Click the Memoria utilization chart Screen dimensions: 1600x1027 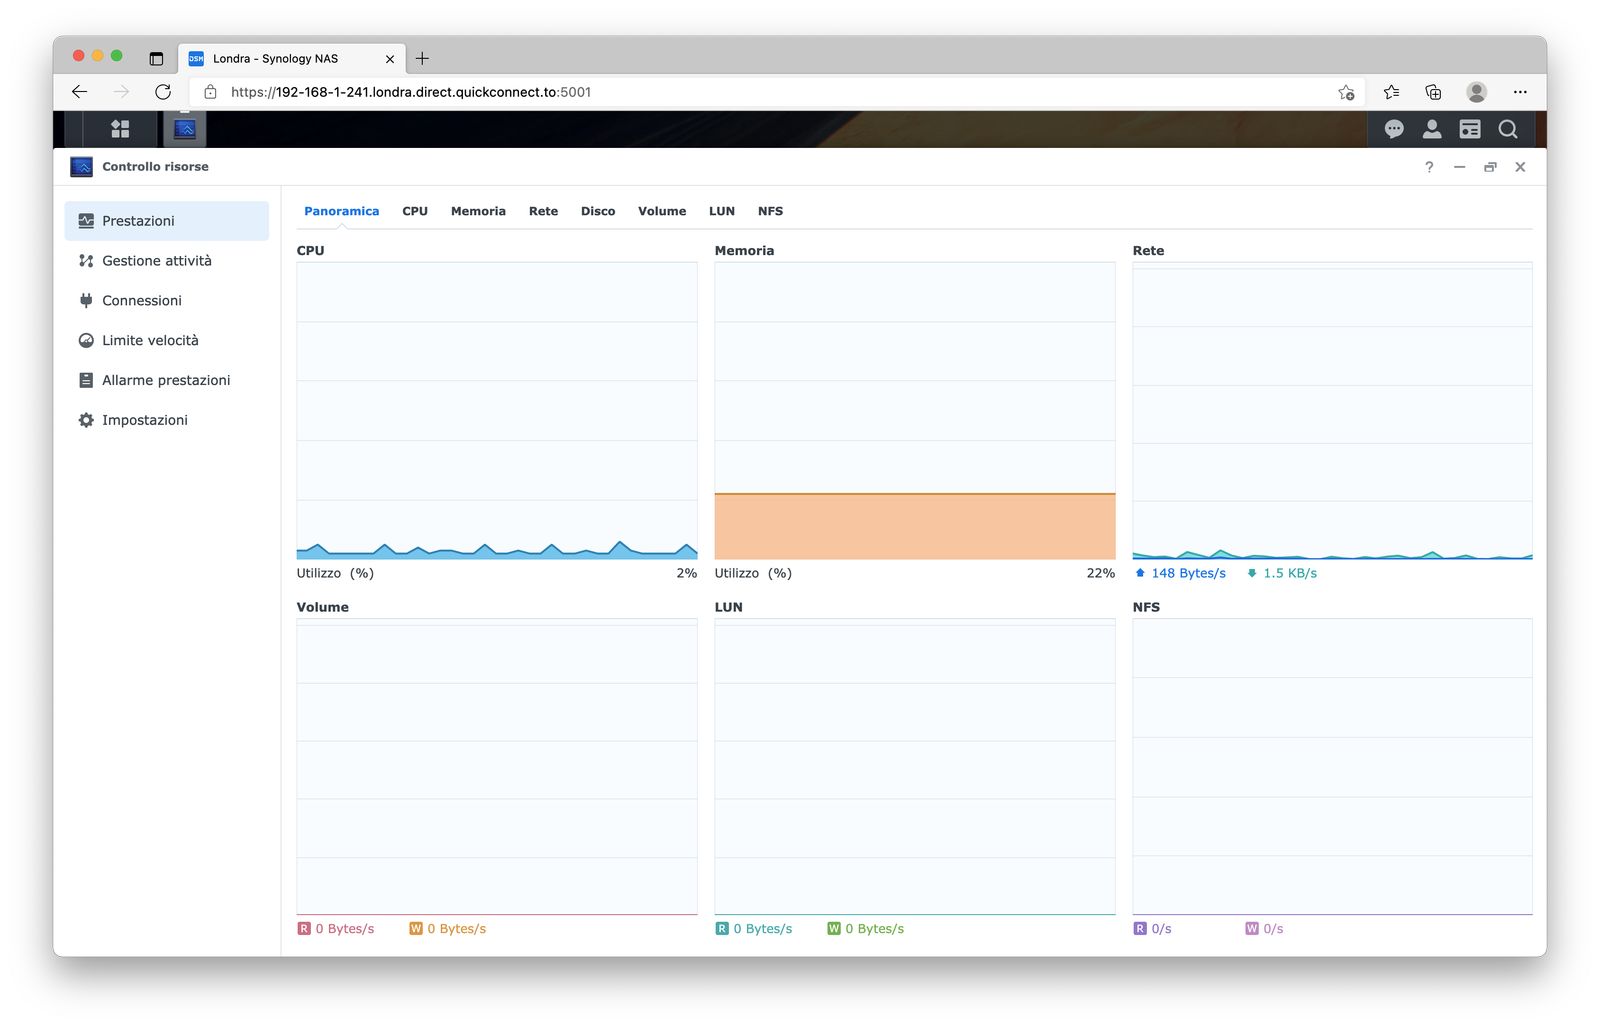915,411
